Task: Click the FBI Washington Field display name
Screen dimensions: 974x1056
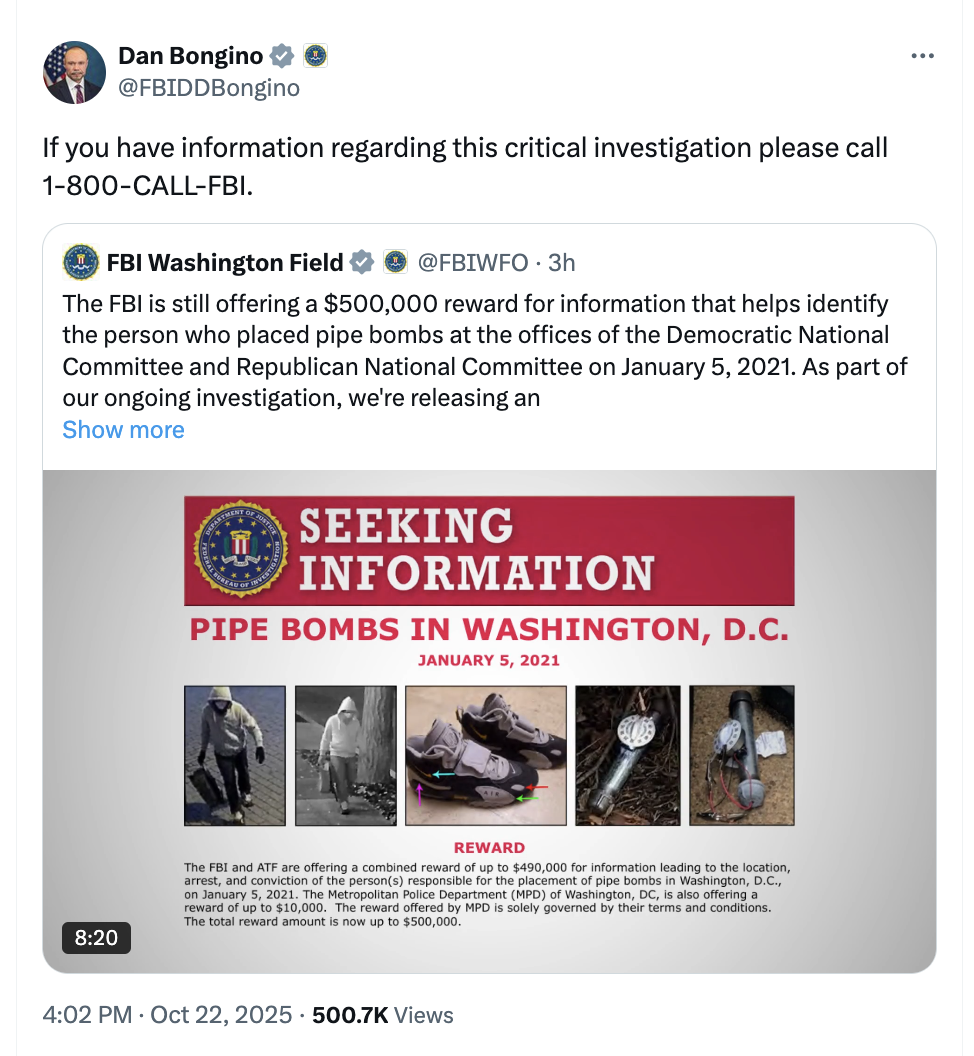Action: pyautogui.click(x=225, y=263)
